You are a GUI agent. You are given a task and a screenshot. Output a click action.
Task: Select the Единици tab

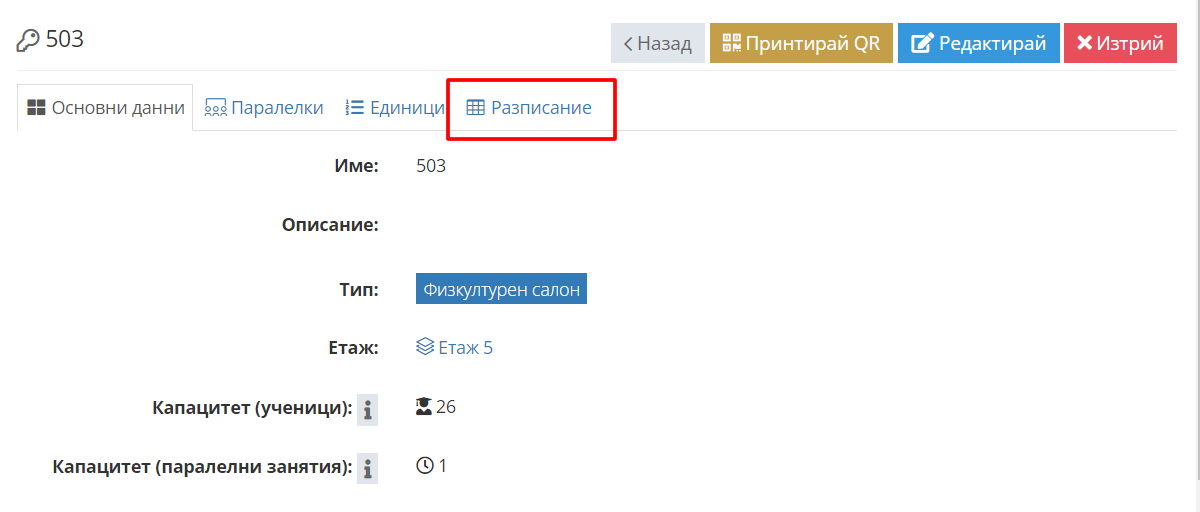[395, 108]
